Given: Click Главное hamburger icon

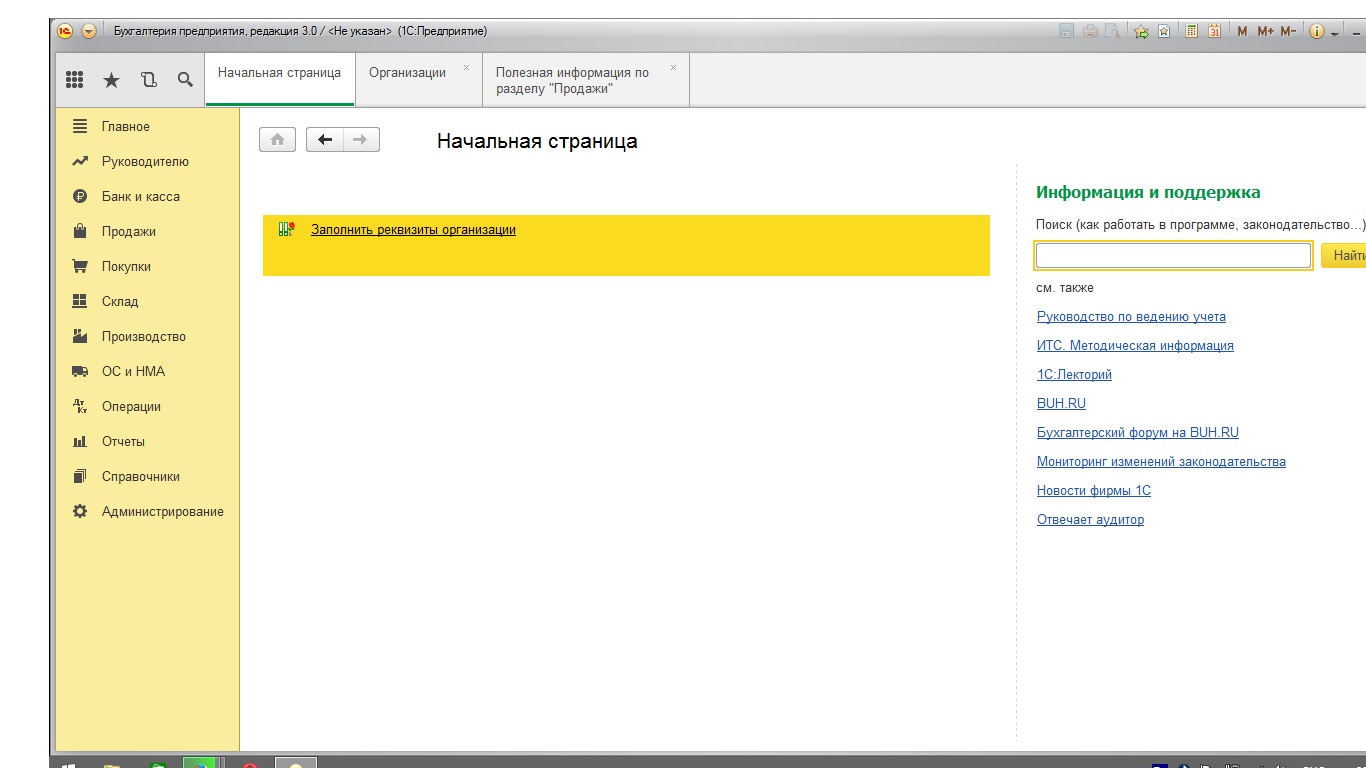Looking at the screenshot, I should tap(80, 126).
